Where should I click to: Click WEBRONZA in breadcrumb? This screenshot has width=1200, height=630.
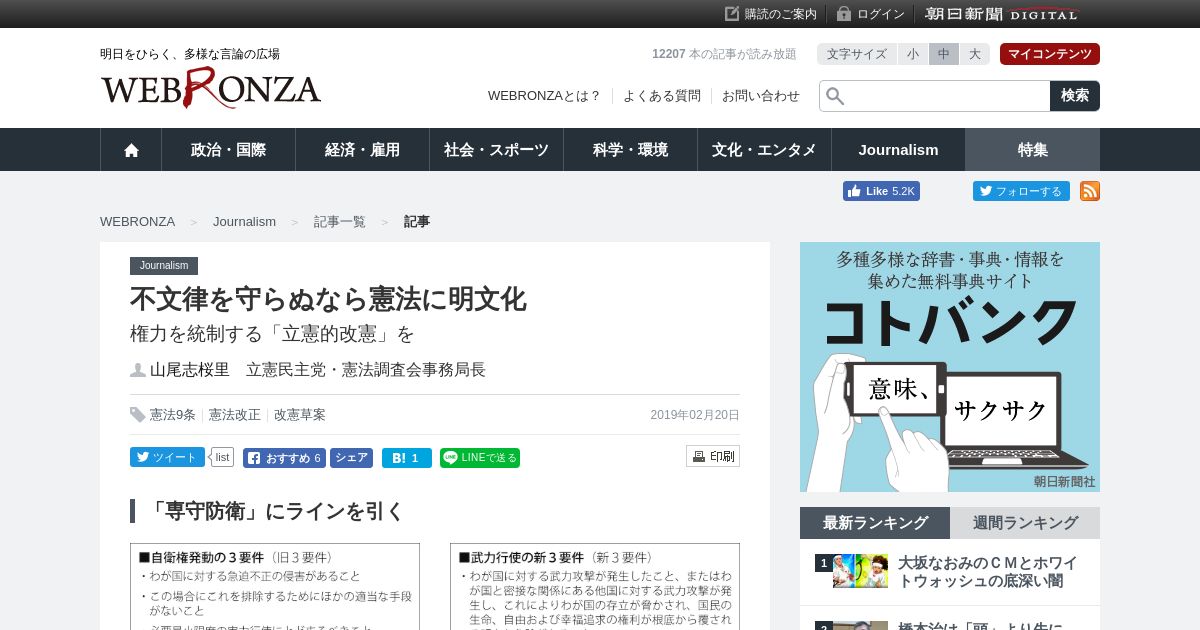137,222
